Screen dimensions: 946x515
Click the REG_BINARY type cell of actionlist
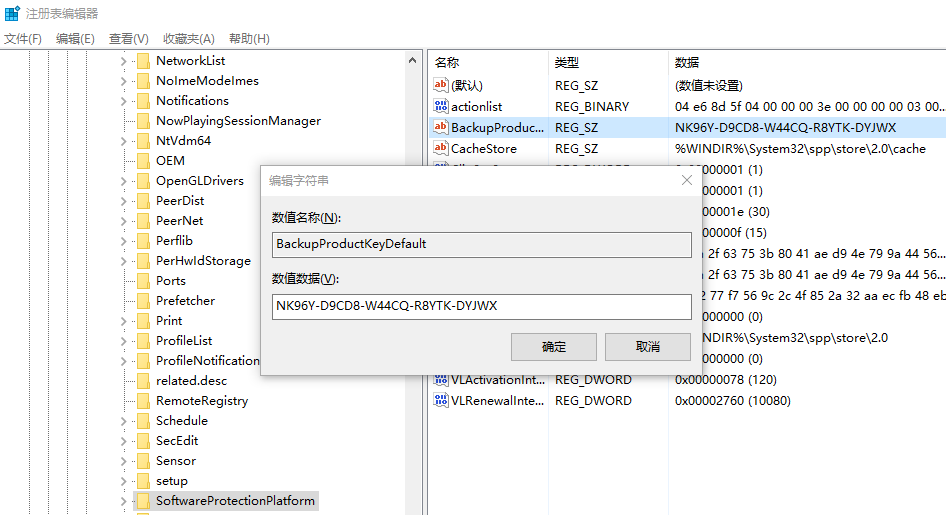pyautogui.click(x=592, y=107)
